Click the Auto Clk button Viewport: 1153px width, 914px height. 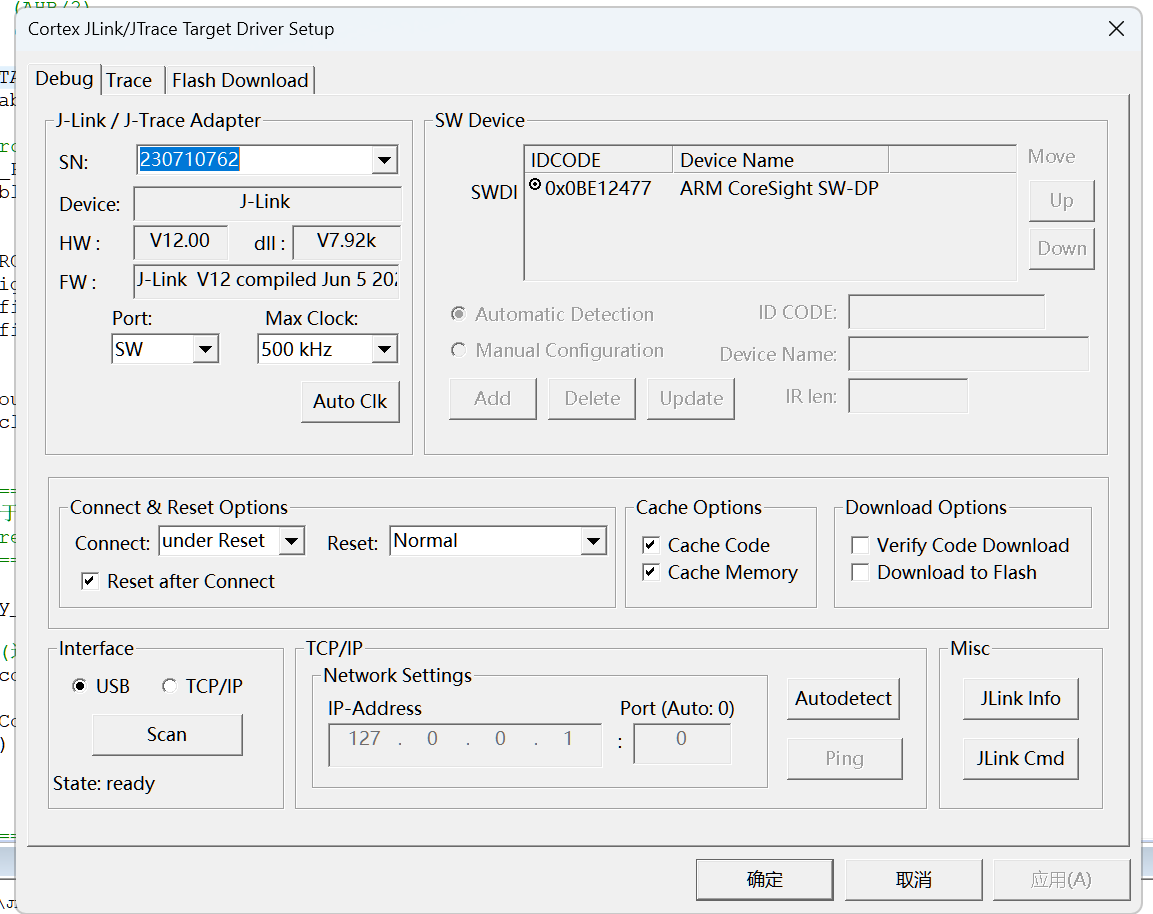tap(350, 401)
